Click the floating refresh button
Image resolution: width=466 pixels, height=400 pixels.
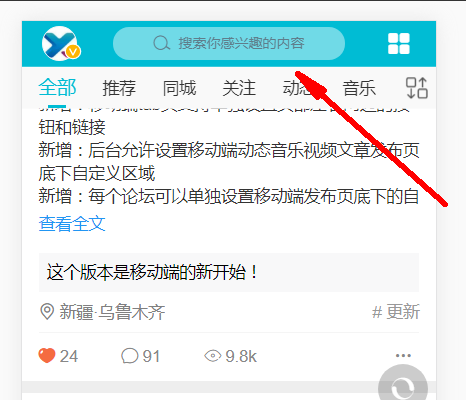403,387
